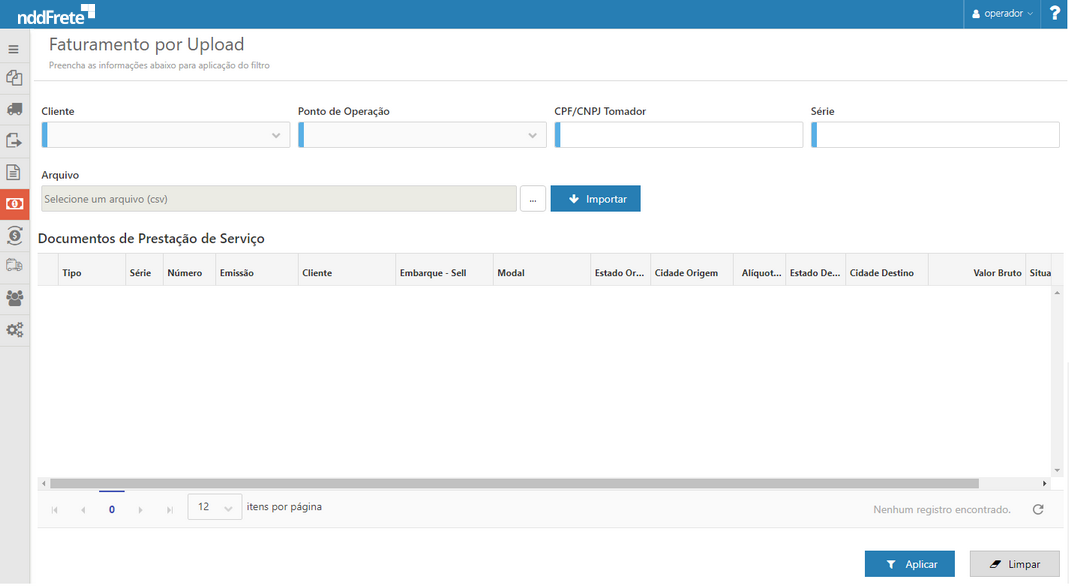Open the users group sidebar icon
The width and height of the screenshot is (1069, 586).
coord(14,298)
